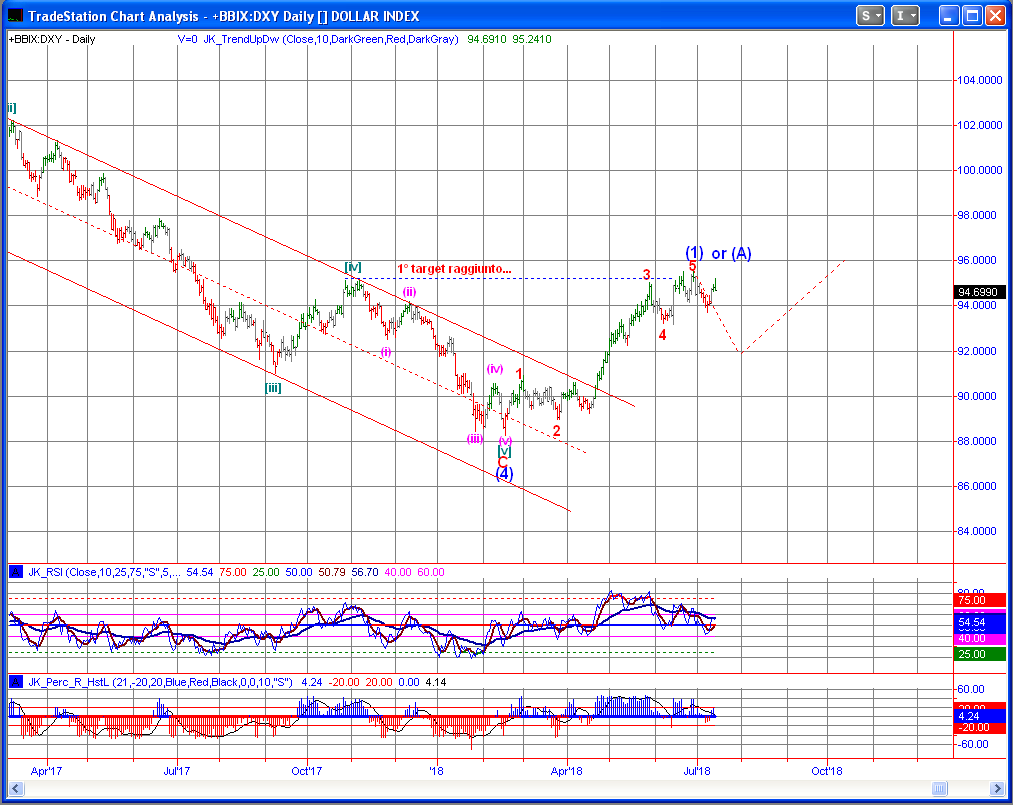Click the Jul'17 date axis label
This screenshot has width=1013, height=805.
(x=176, y=771)
